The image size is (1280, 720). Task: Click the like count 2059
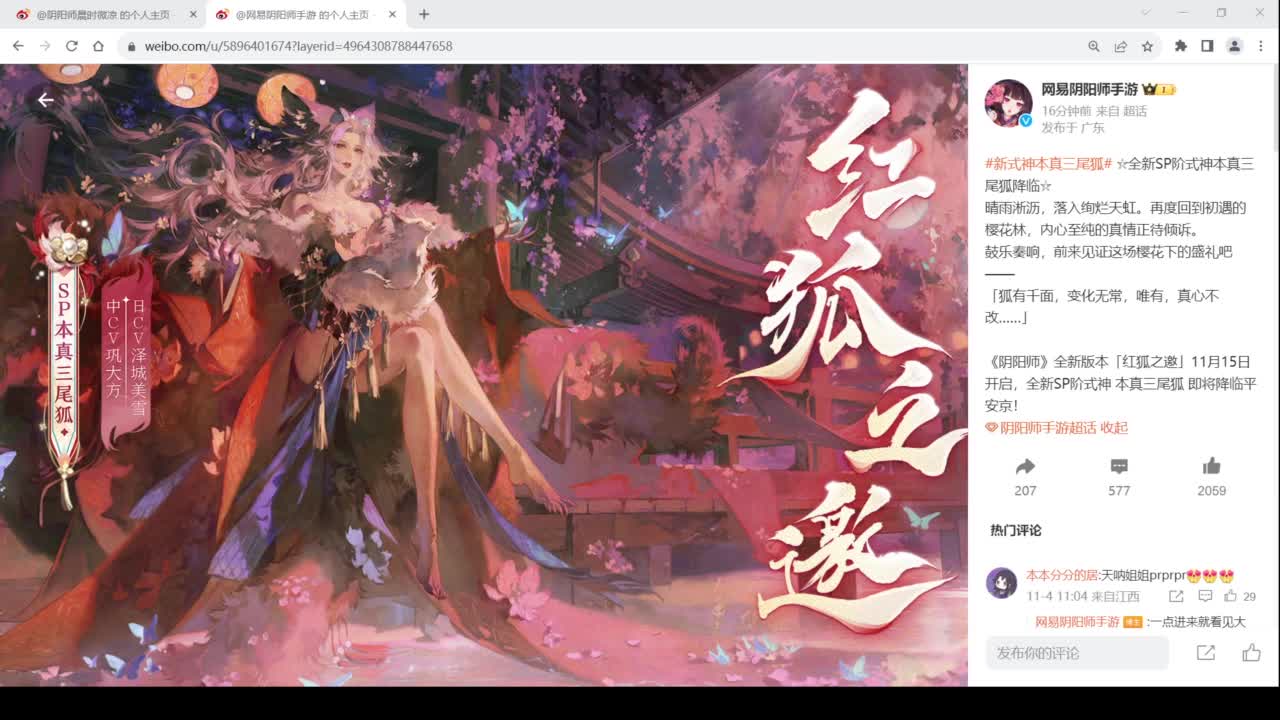[x=1212, y=491]
